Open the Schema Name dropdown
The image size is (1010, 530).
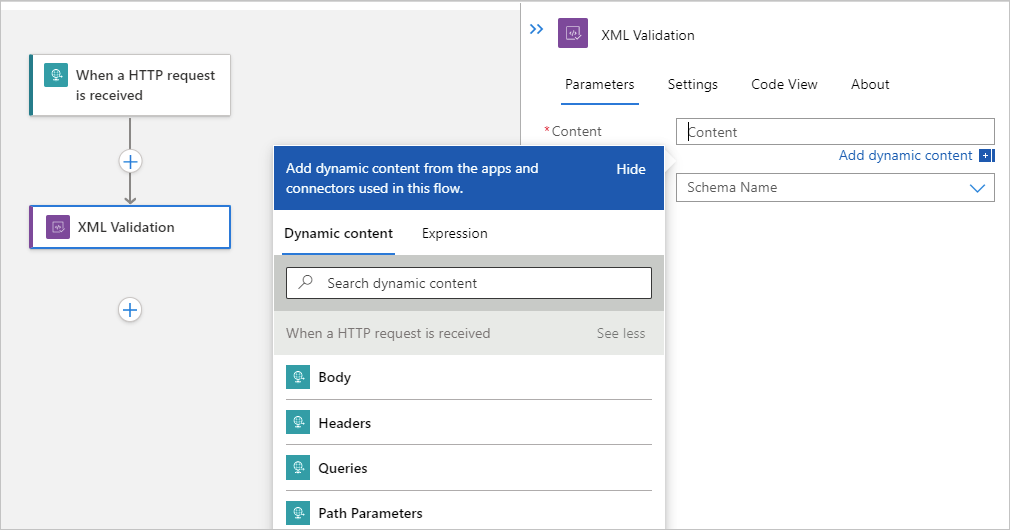point(977,188)
